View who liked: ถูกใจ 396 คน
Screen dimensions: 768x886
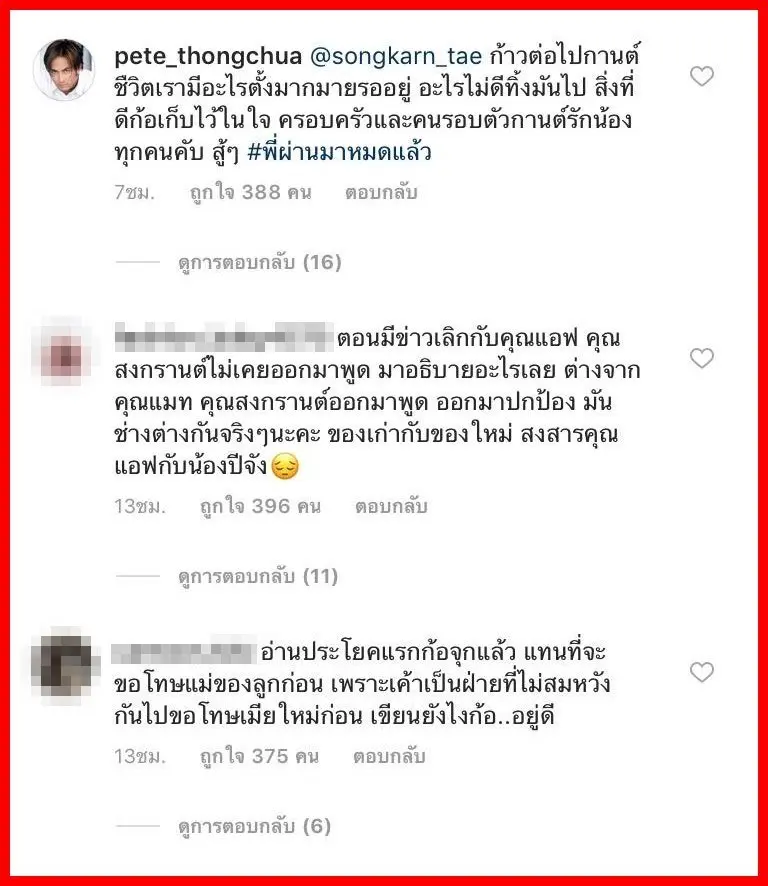(x=260, y=506)
